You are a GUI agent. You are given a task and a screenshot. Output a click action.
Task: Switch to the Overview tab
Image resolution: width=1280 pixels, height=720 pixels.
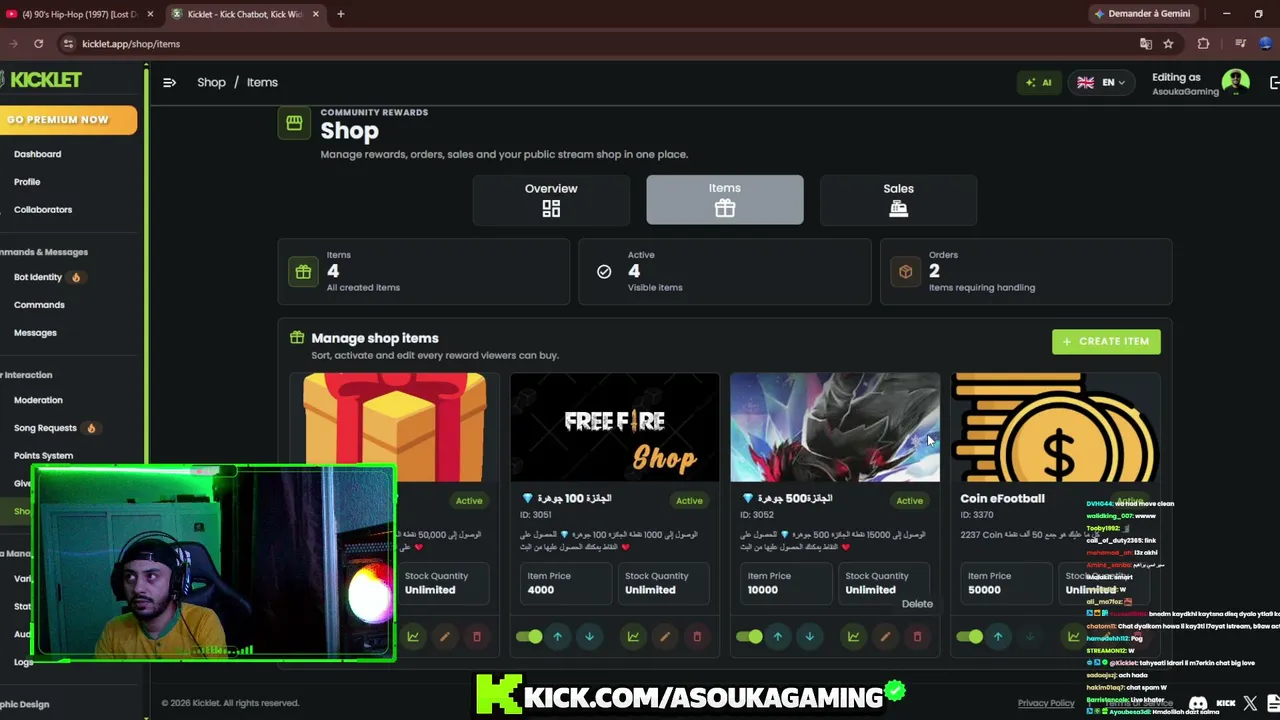[551, 199]
